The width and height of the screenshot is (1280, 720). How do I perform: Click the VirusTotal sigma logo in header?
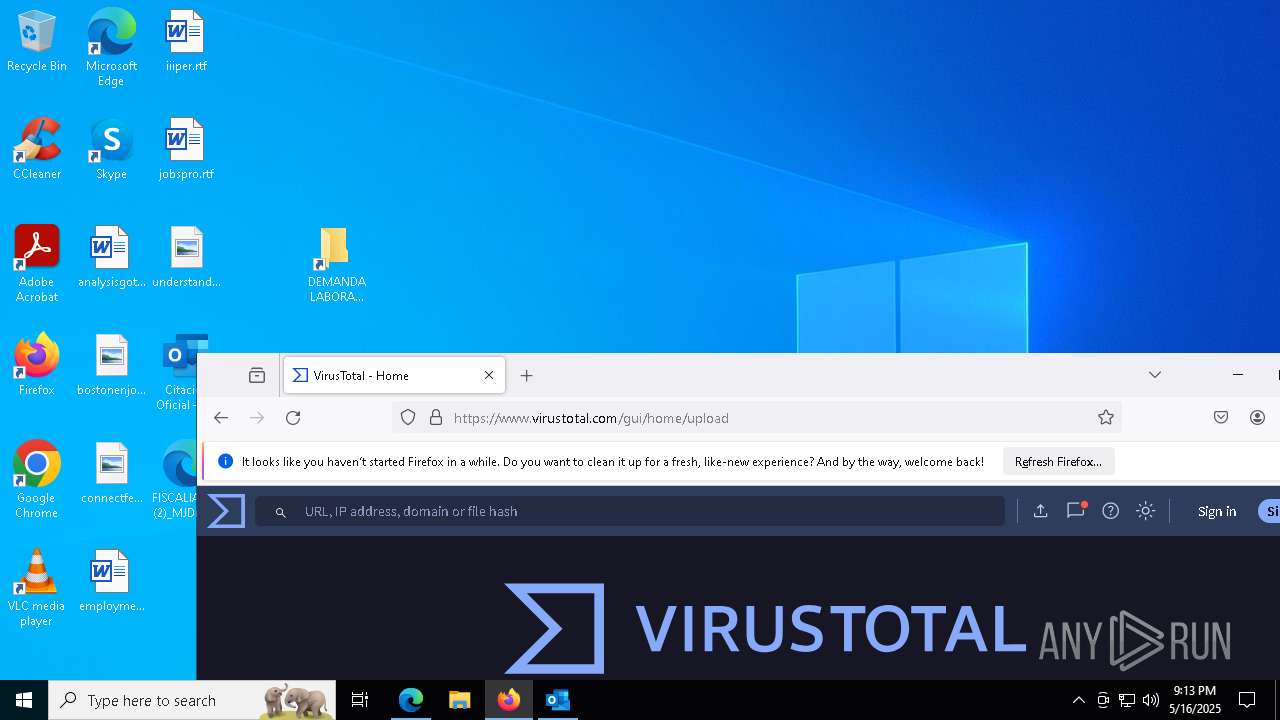click(x=226, y=511)
